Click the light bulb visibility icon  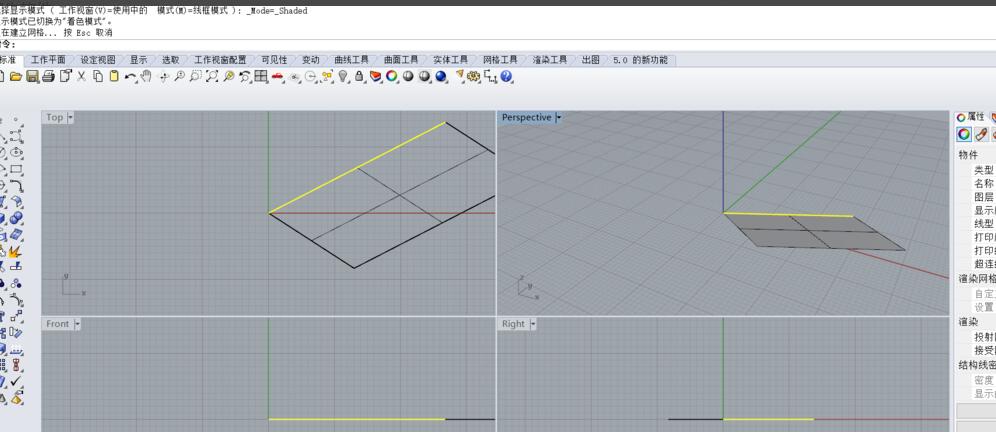(343, 77)
